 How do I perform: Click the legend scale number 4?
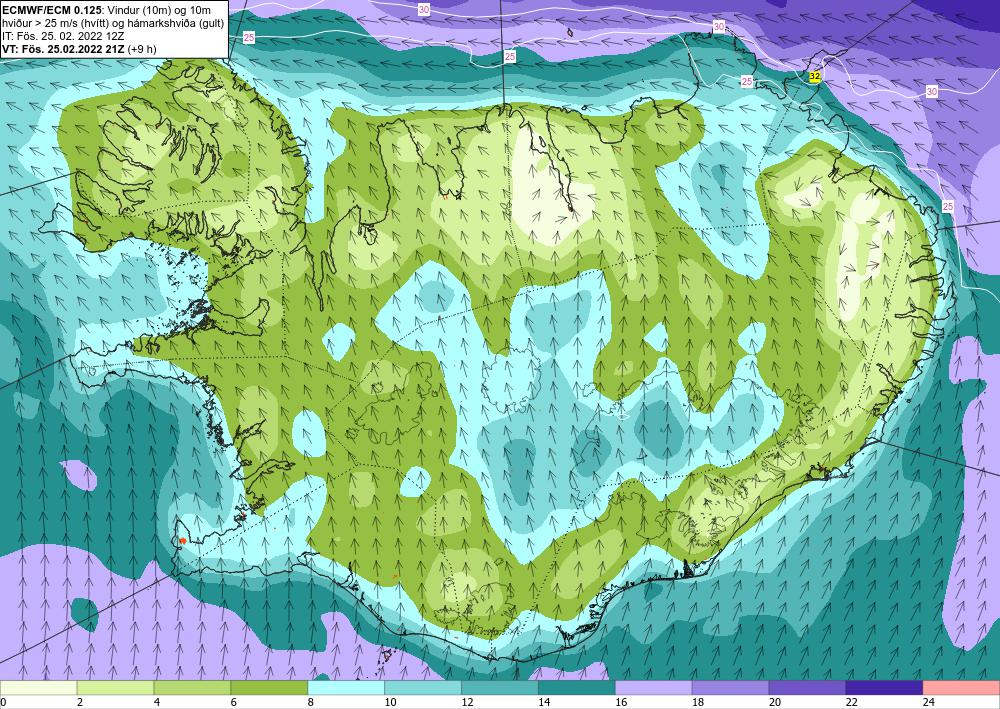157,702
